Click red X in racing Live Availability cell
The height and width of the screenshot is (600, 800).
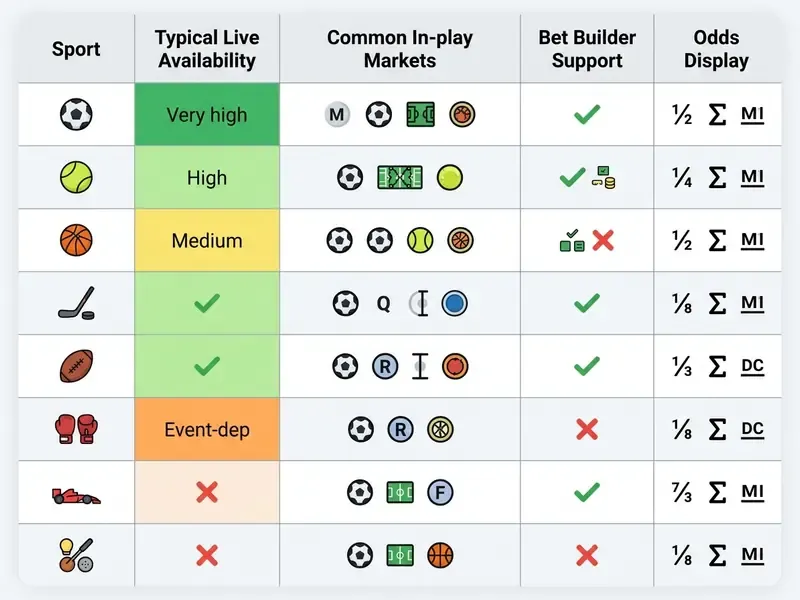click(x=207, y=492)
